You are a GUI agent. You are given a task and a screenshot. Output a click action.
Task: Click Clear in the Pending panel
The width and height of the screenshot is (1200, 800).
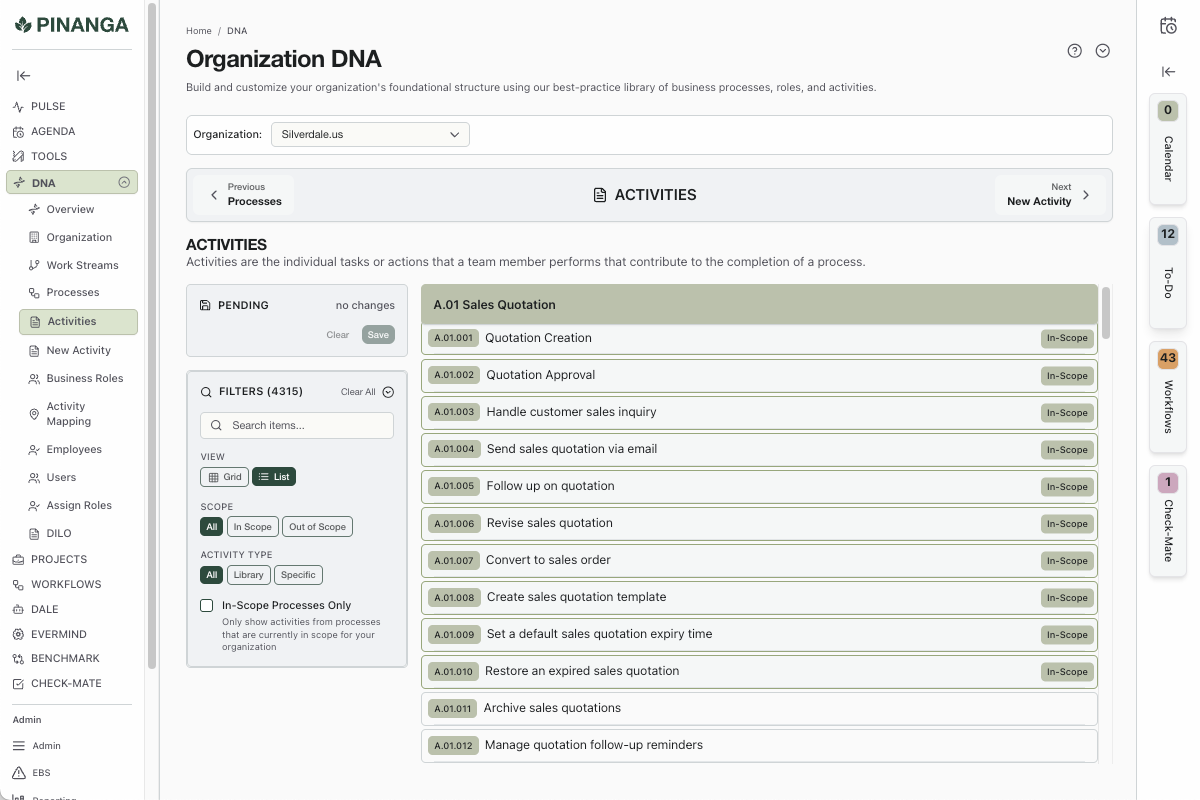click(x=338, y=335)
